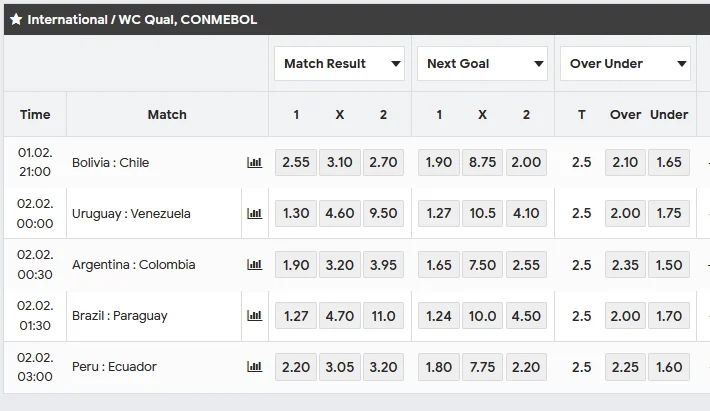Choose Colombia away win odds 3.95

[x=383, y=265]
